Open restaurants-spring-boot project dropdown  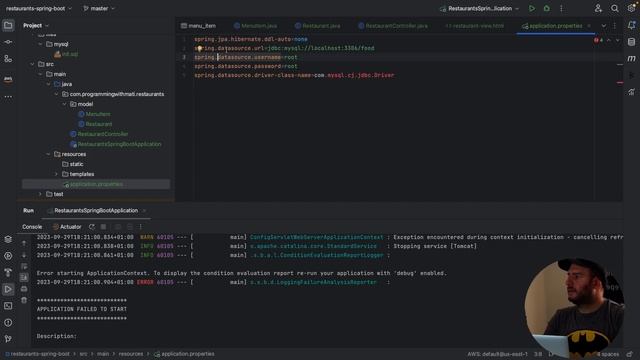(39, 9)
